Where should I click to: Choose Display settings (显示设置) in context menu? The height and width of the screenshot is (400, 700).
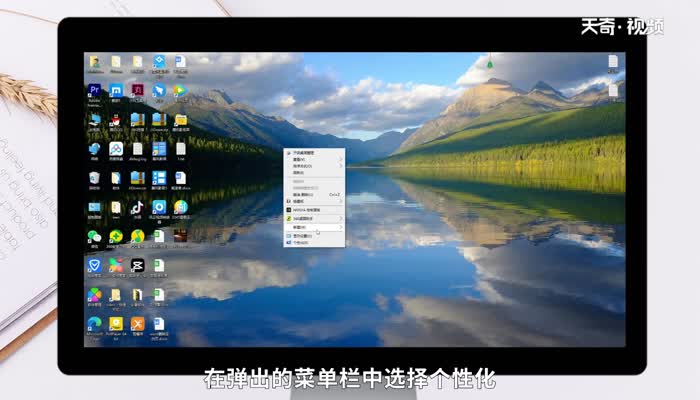point(314,236)
